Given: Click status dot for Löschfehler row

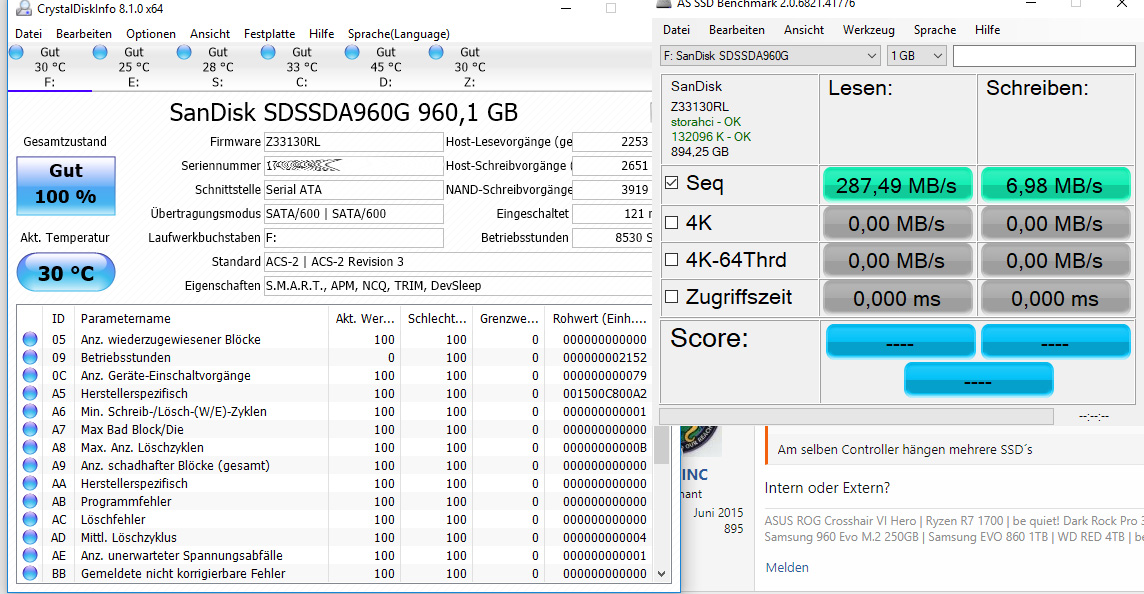Looking at the screenshot, I should [x=30, y=520].
